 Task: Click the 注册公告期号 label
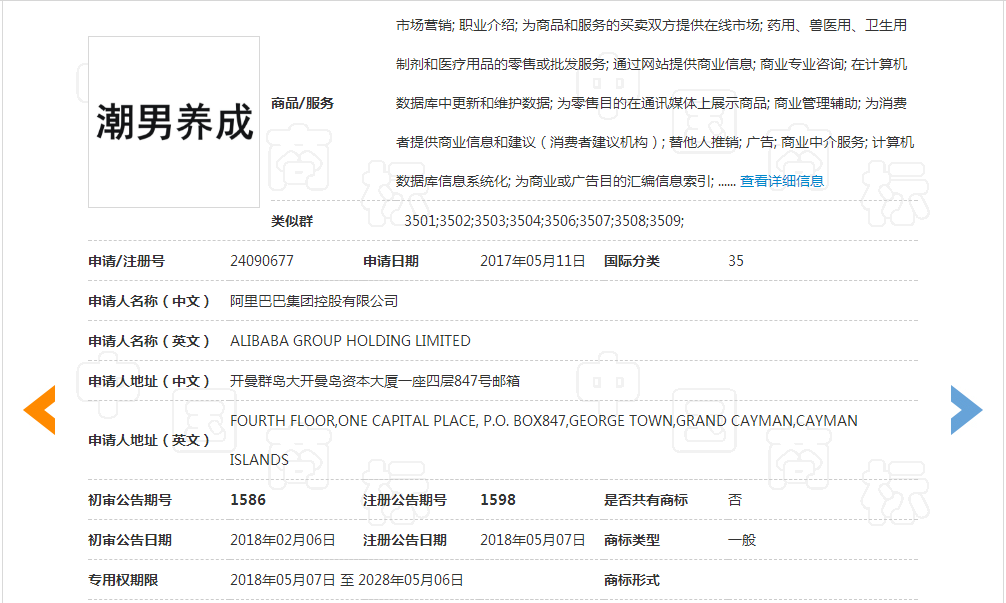click(x=405, y=500)
